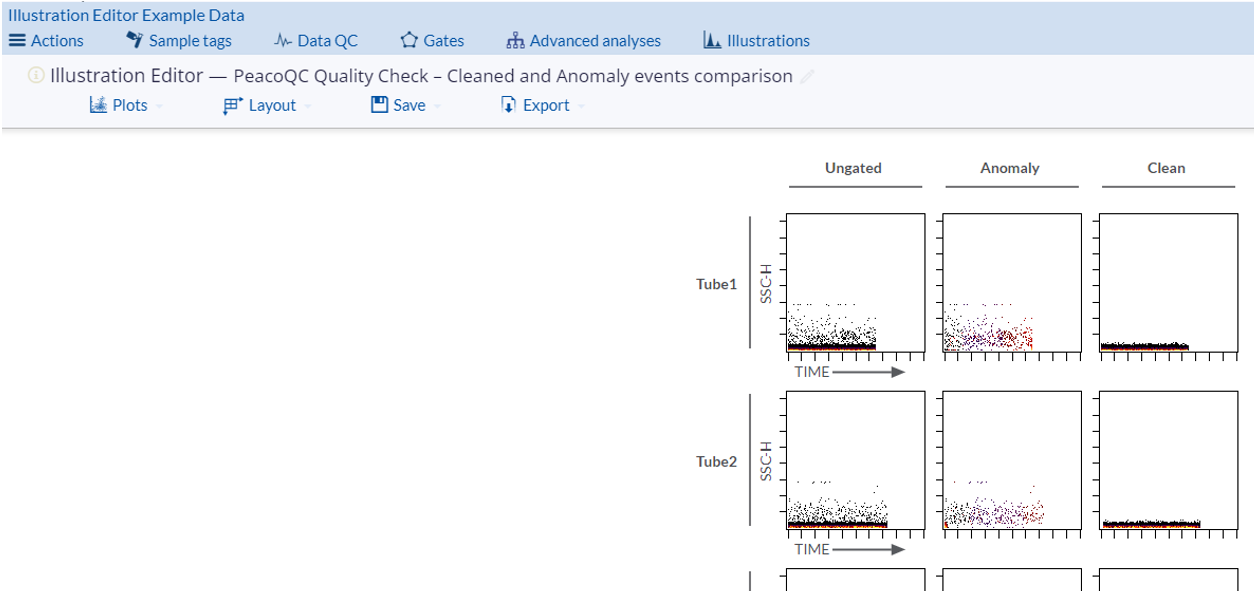Select the Anomaly plot for Tube2
The height and width of the screenshot is (591, 1254).
pyautogui.click(x=1010, y=461)
